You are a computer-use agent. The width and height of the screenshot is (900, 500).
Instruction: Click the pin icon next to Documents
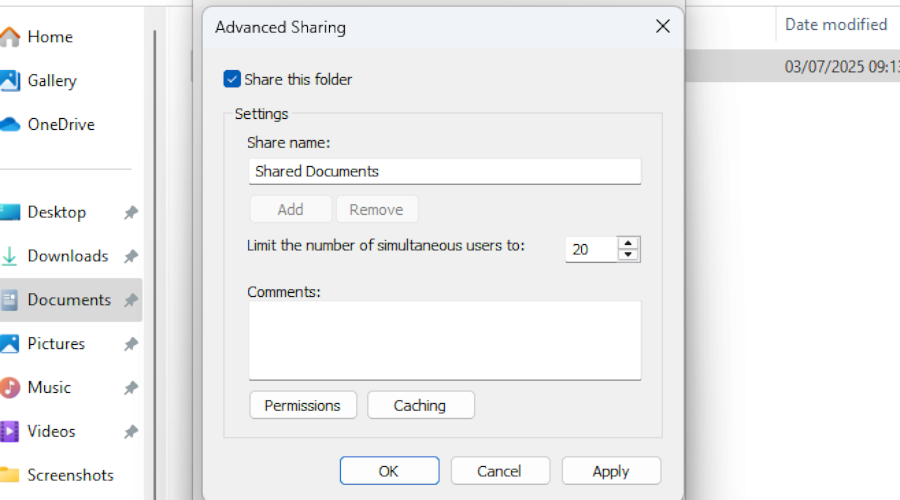(x=131, y=300)
